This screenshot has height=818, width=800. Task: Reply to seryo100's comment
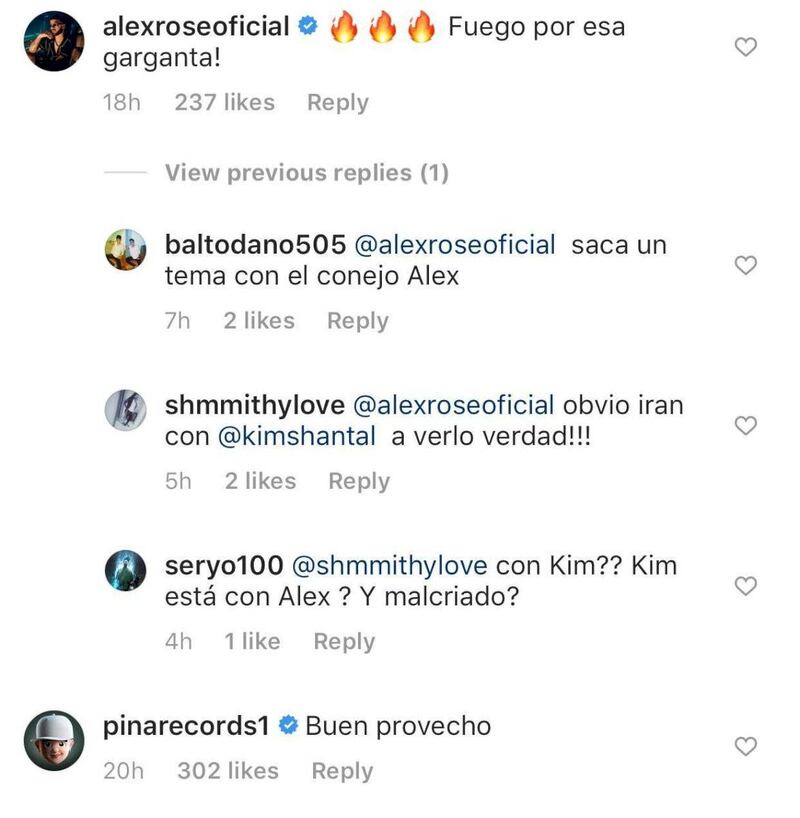point(344,642)
